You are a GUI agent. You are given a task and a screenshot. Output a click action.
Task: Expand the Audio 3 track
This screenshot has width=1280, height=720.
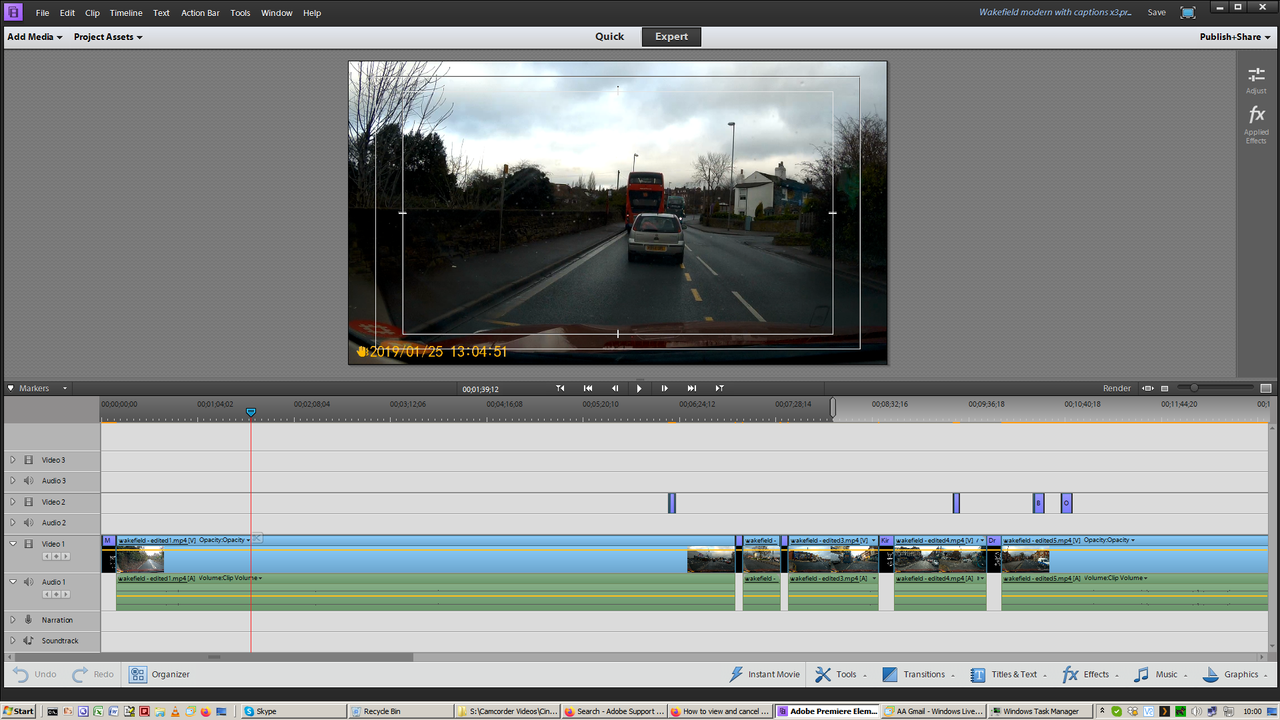tap(13, 481)
